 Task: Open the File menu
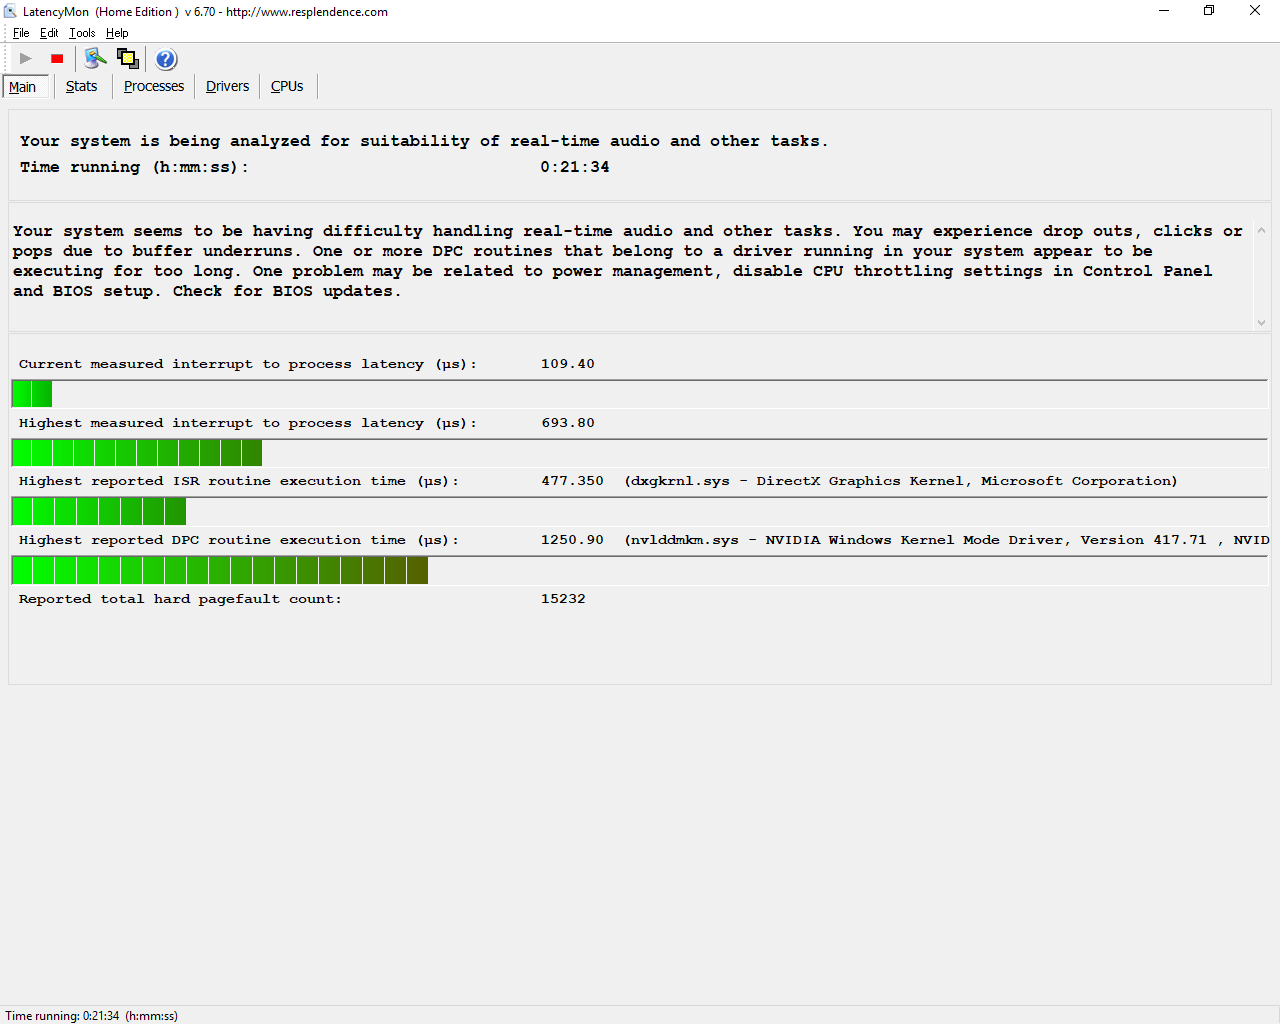21,33
